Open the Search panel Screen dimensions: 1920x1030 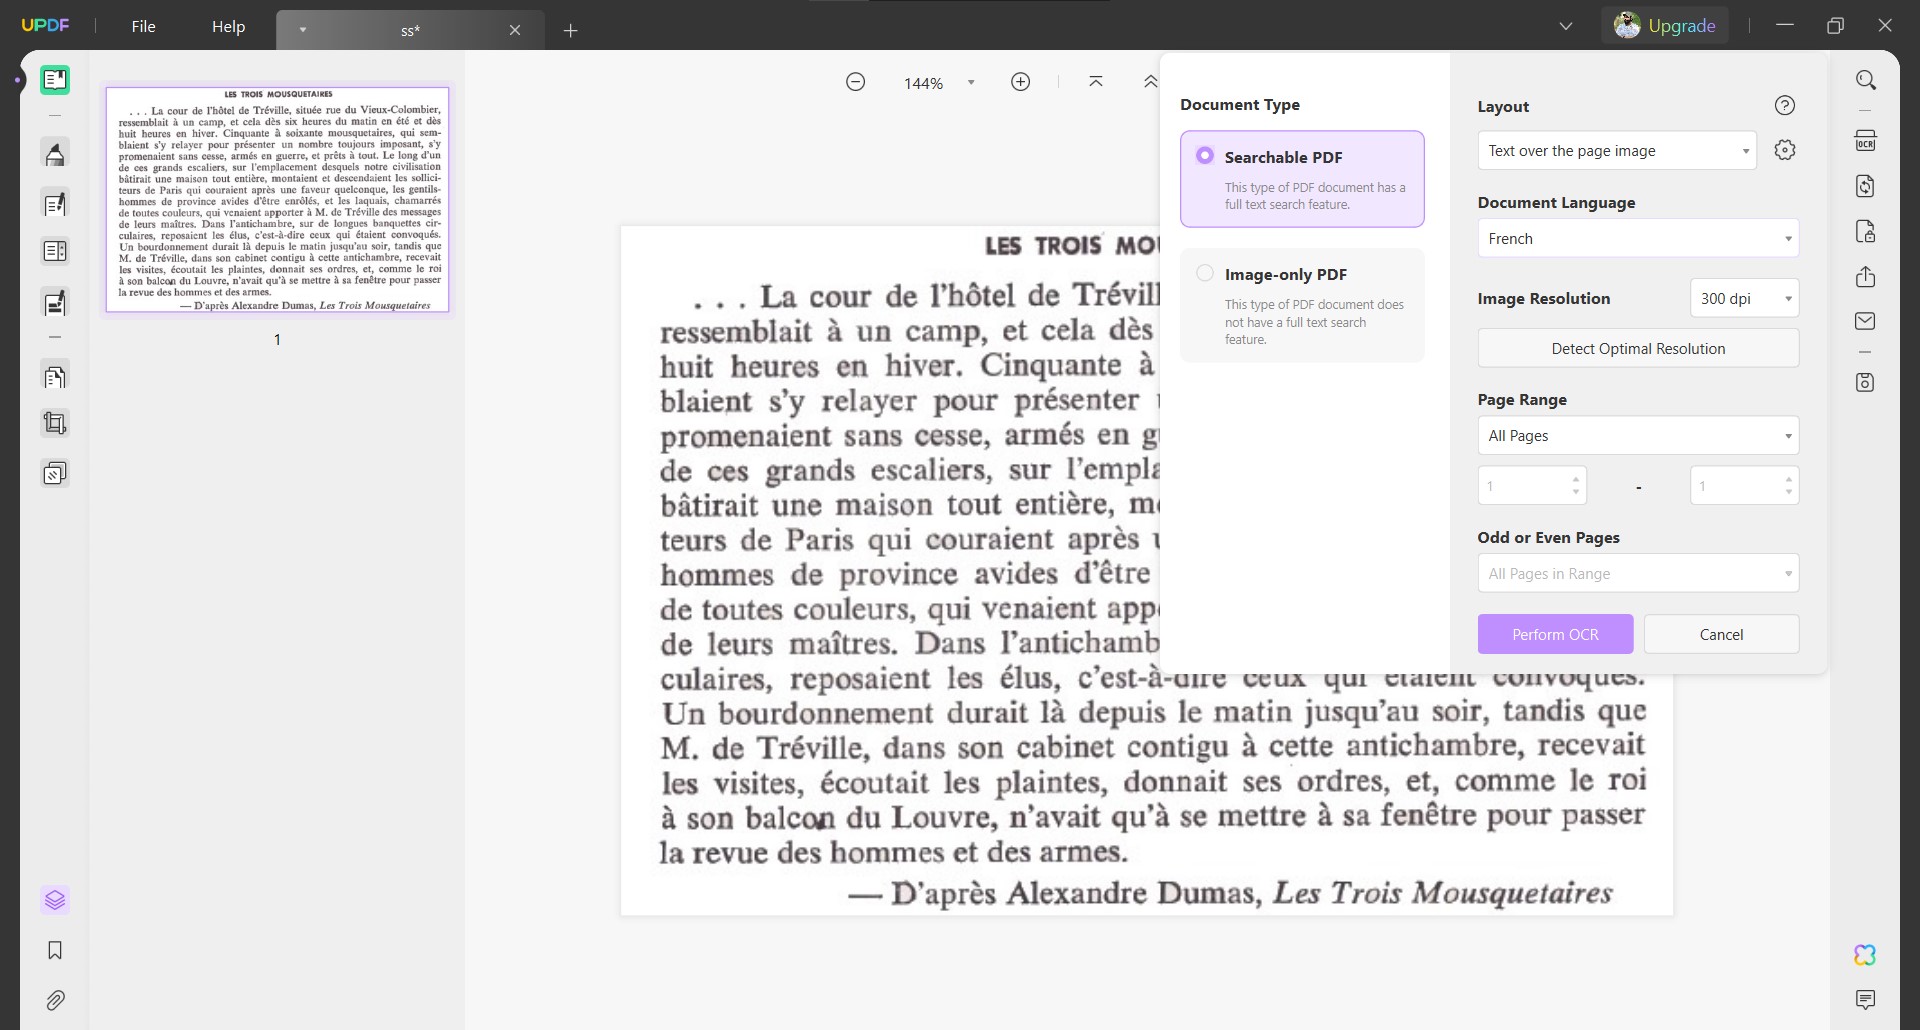click(1866, 79)
